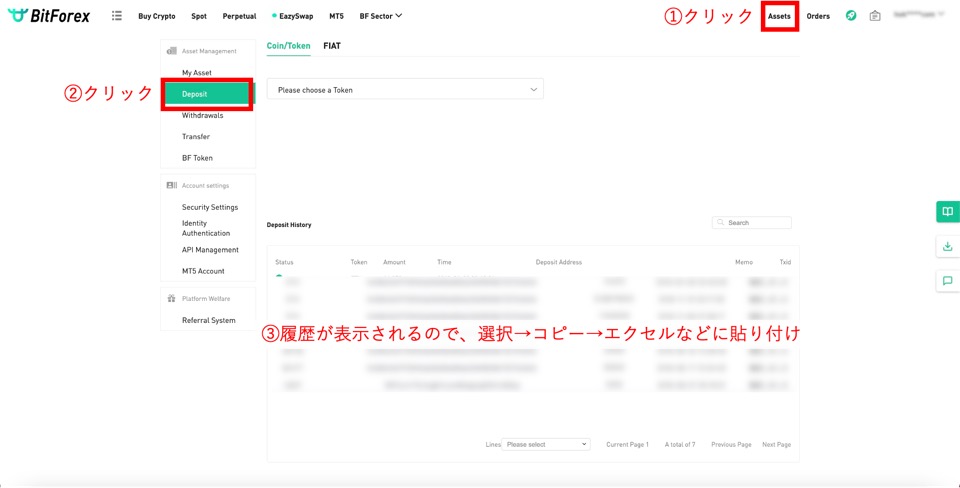Open EazySwap from the top bar
Screen dimensions: 960x488
[x=293, y=17]
